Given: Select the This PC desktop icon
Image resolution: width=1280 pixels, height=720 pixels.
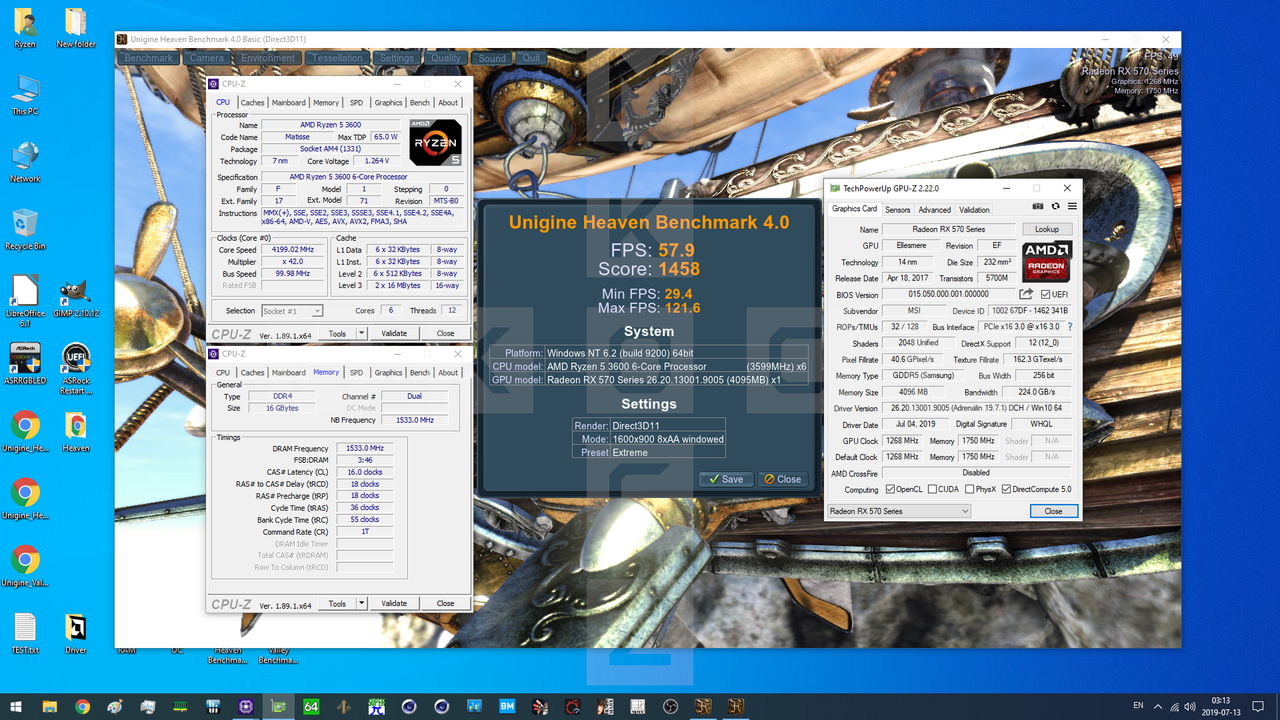Looking at the screenshot, I should (25, 95).
